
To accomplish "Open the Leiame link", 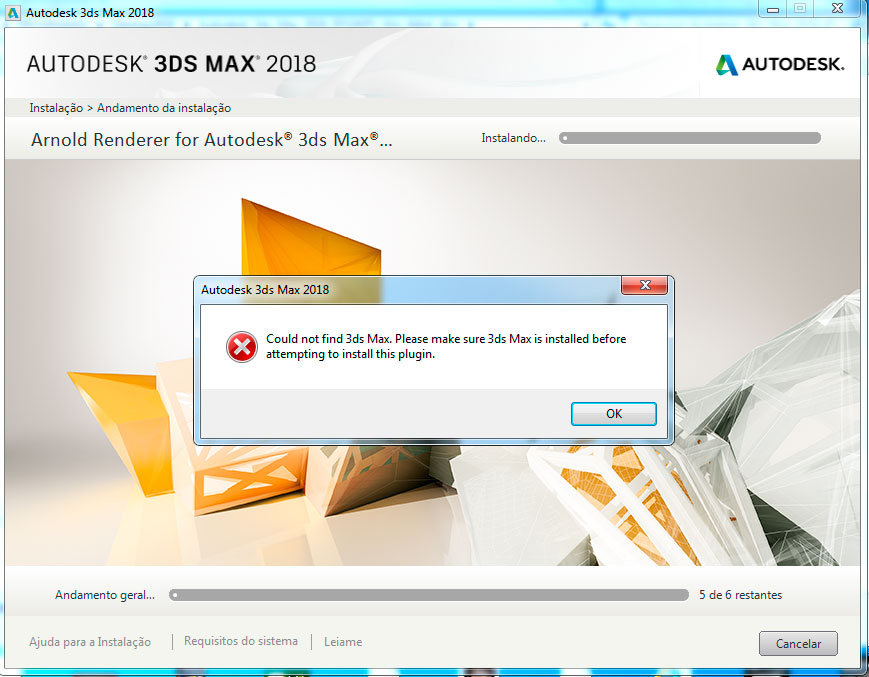I will [x=343, y=642].
